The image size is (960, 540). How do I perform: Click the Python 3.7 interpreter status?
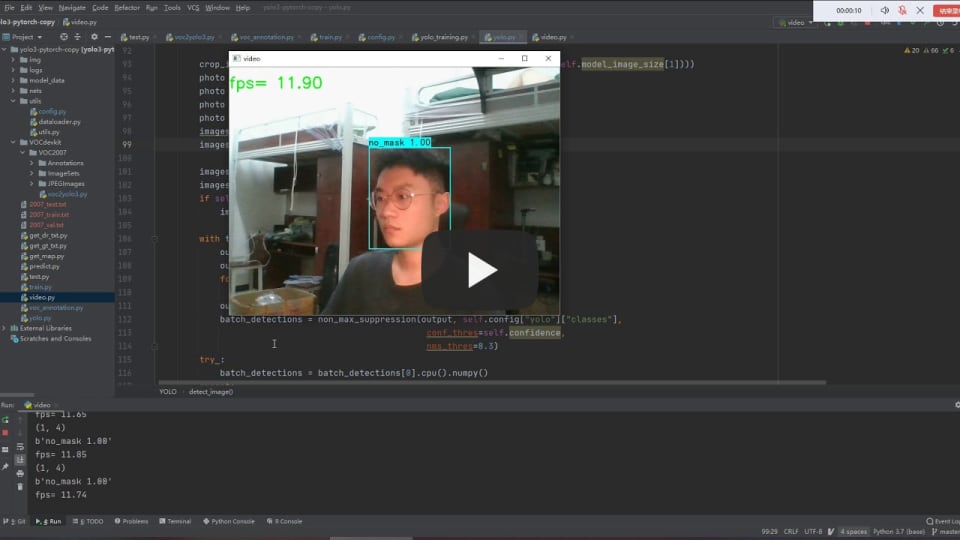coord(899,532)
